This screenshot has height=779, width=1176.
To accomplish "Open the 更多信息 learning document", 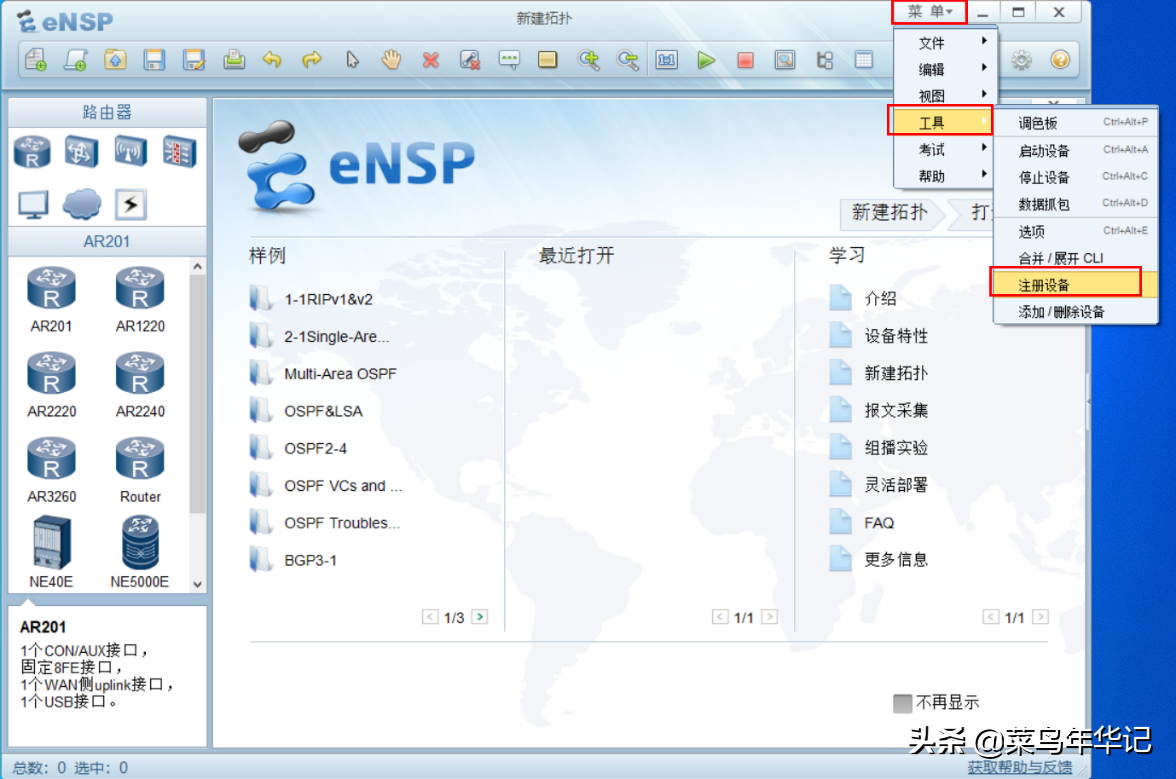I will pyautogui.click(x=878, y=559).
